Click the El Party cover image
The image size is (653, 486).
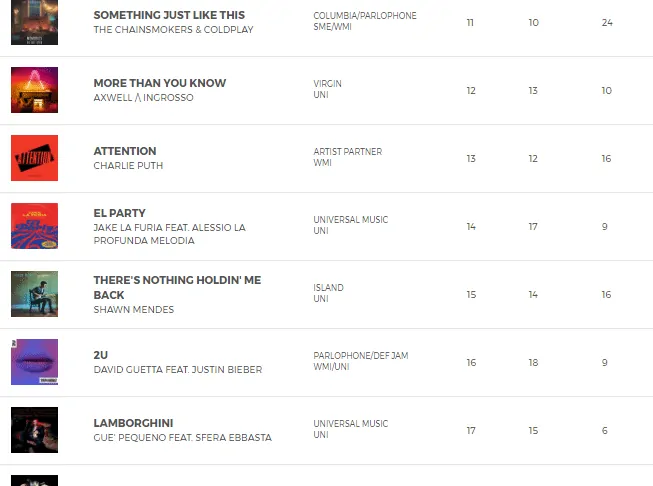click(34, 226)
